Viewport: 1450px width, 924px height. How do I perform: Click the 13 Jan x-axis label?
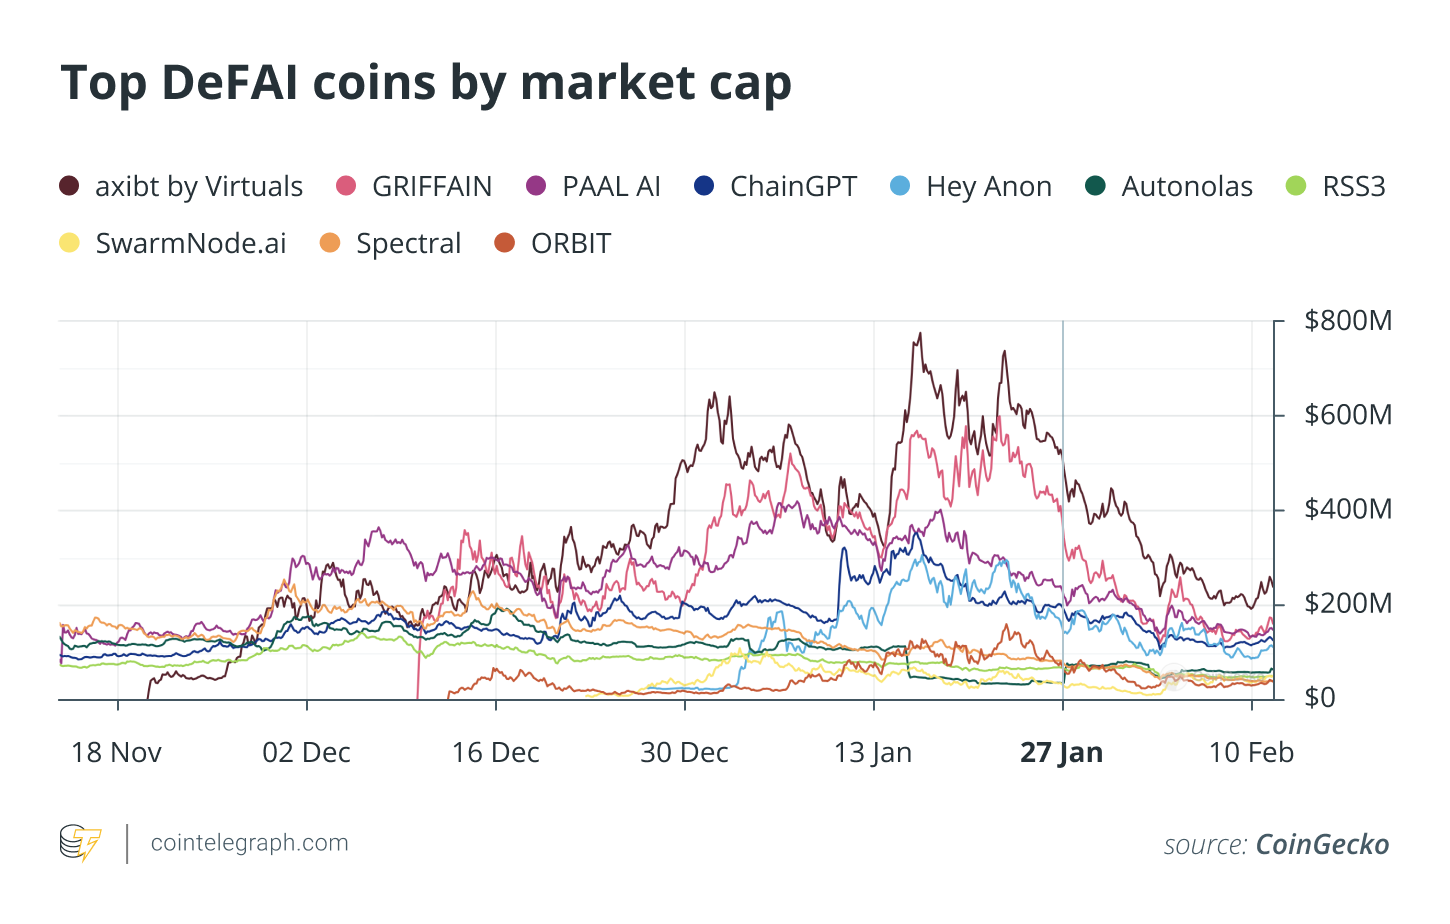[873, 753]
